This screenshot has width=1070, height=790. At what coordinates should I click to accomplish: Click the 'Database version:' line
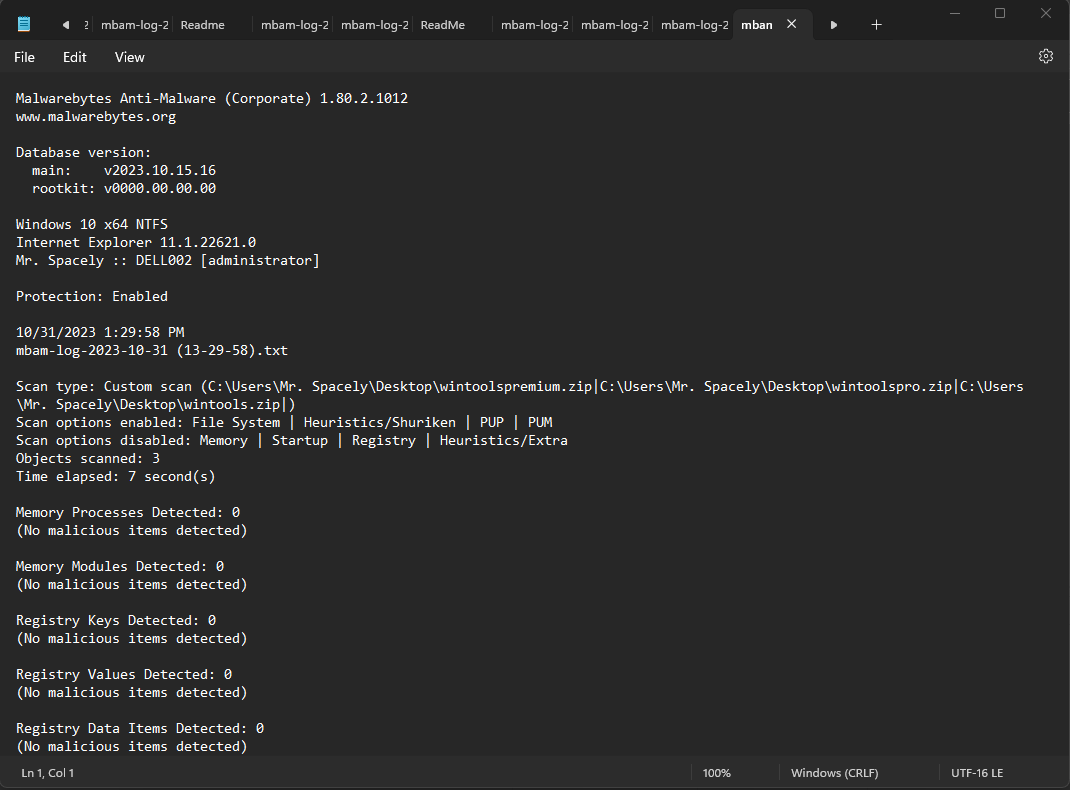coord(83,152)
